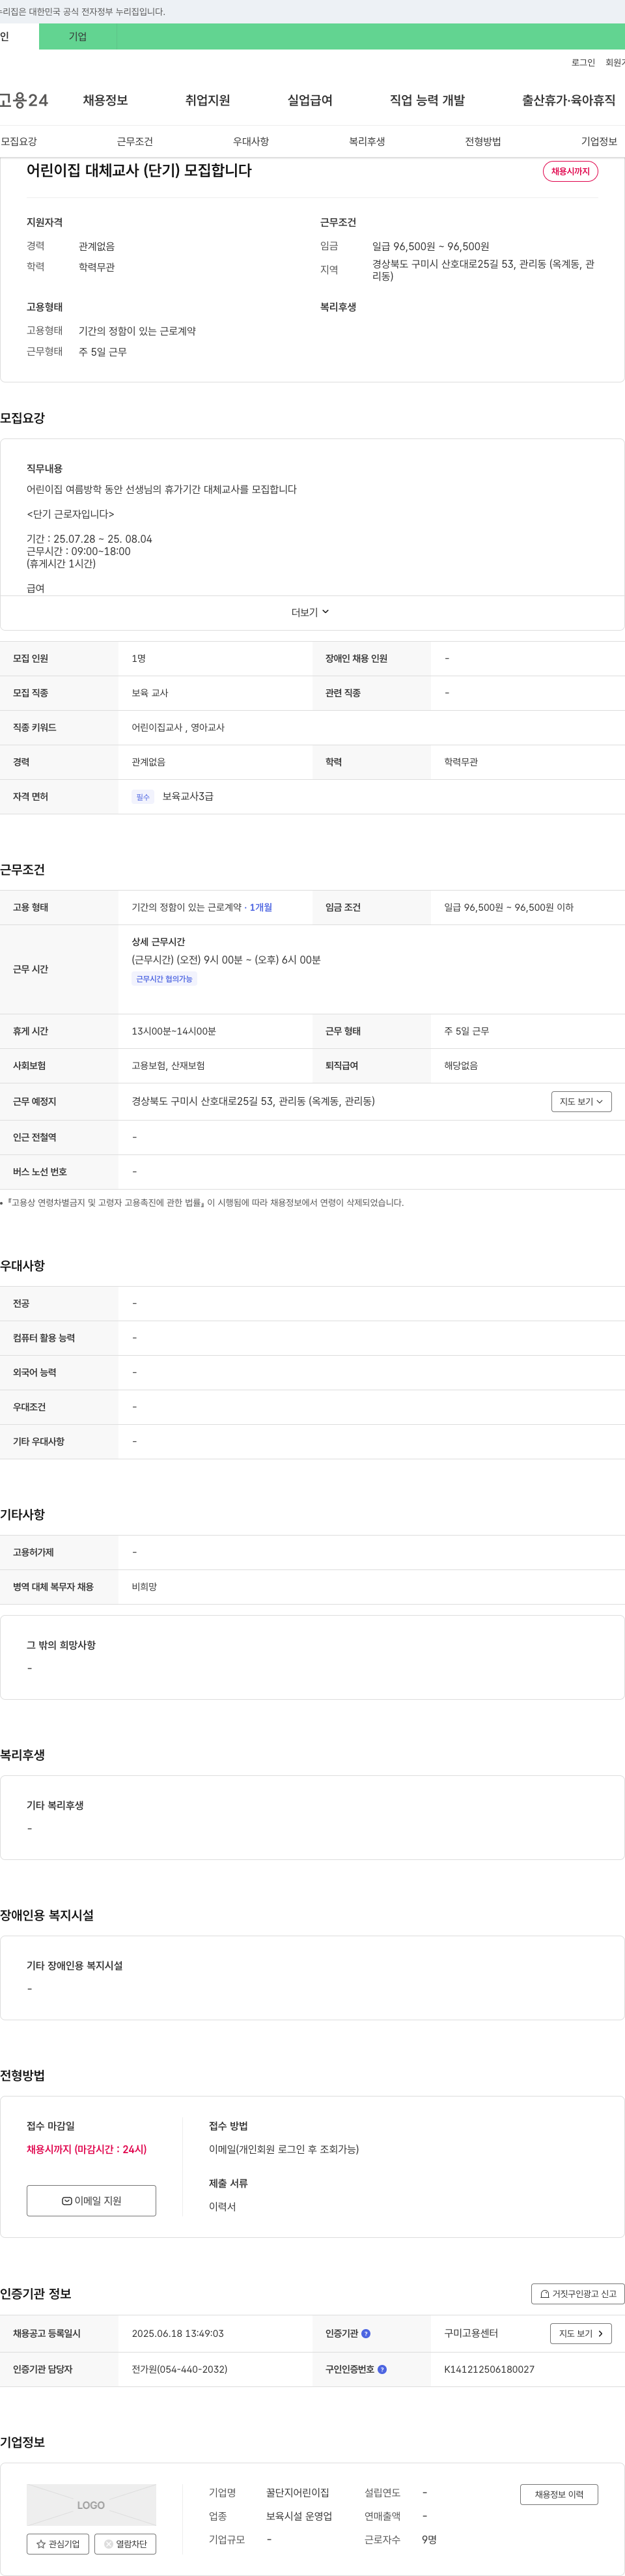The image size is (625, 2576).
Task: Click the 구인인증번호 help question icon
Action: point(382,2369)
